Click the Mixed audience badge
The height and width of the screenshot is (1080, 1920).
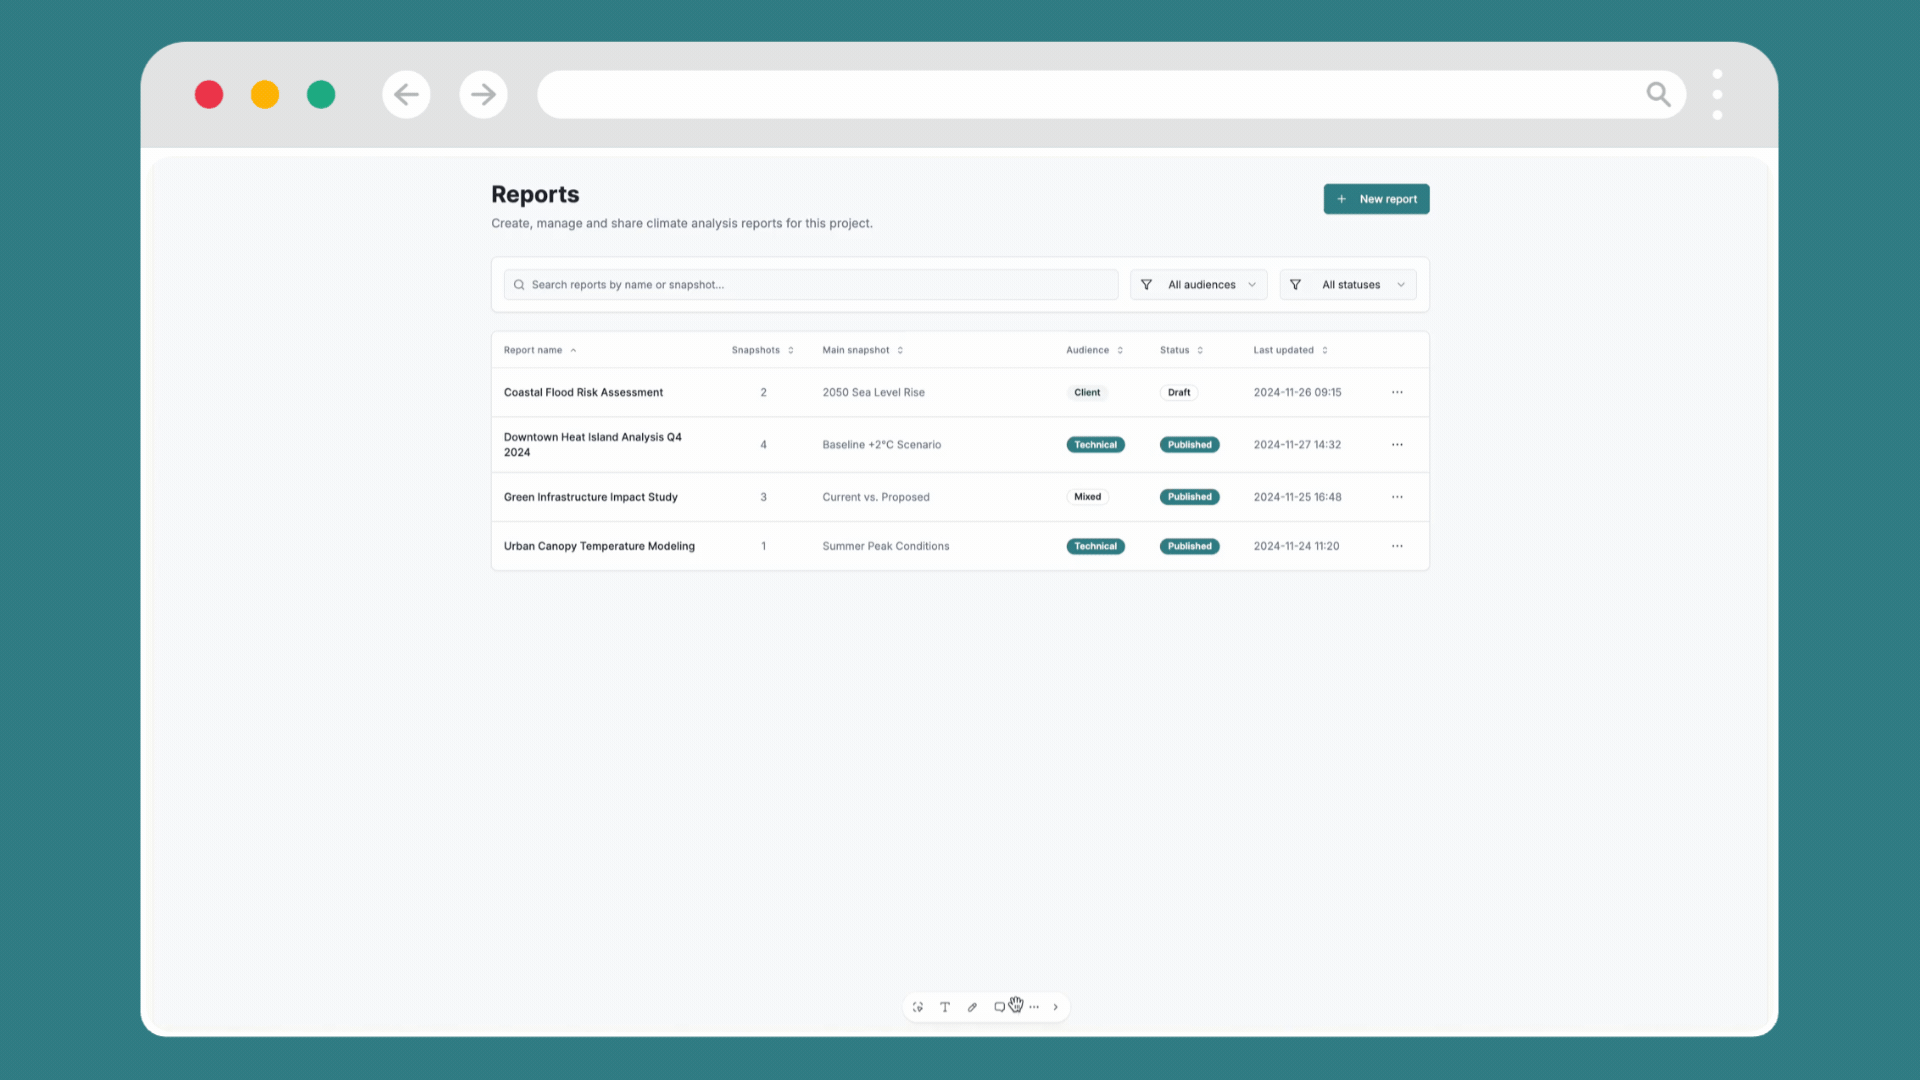(x=1087, y=497)
